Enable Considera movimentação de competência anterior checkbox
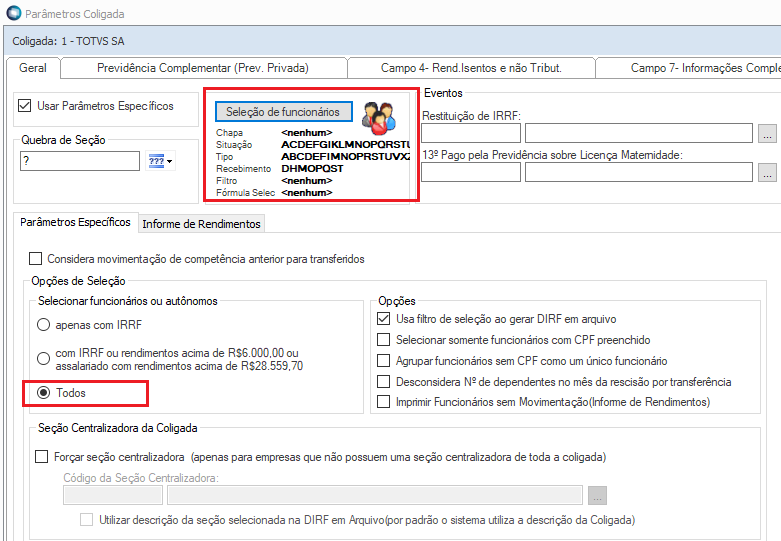 35,259
